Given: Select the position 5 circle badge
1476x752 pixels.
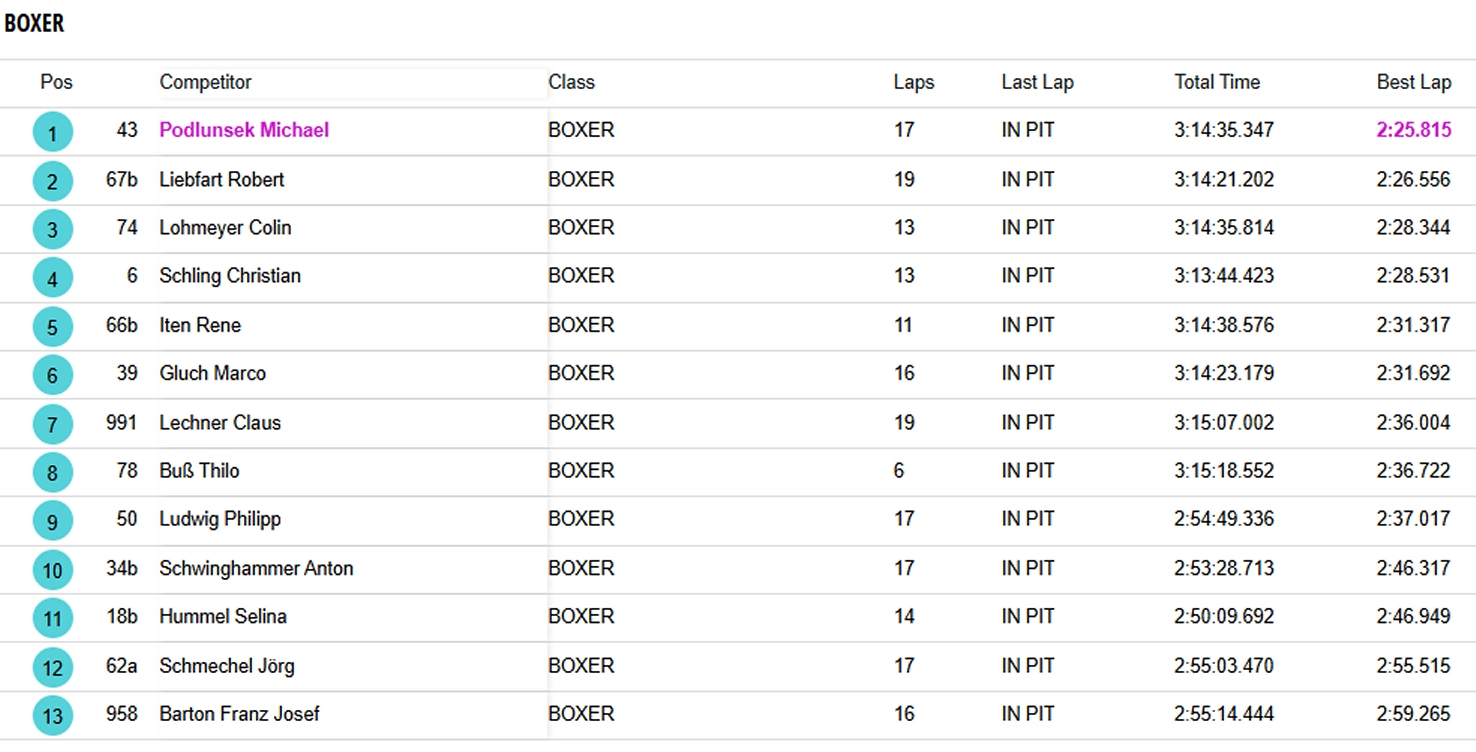Looking at the screenshot, I should [x=53, y=327].
